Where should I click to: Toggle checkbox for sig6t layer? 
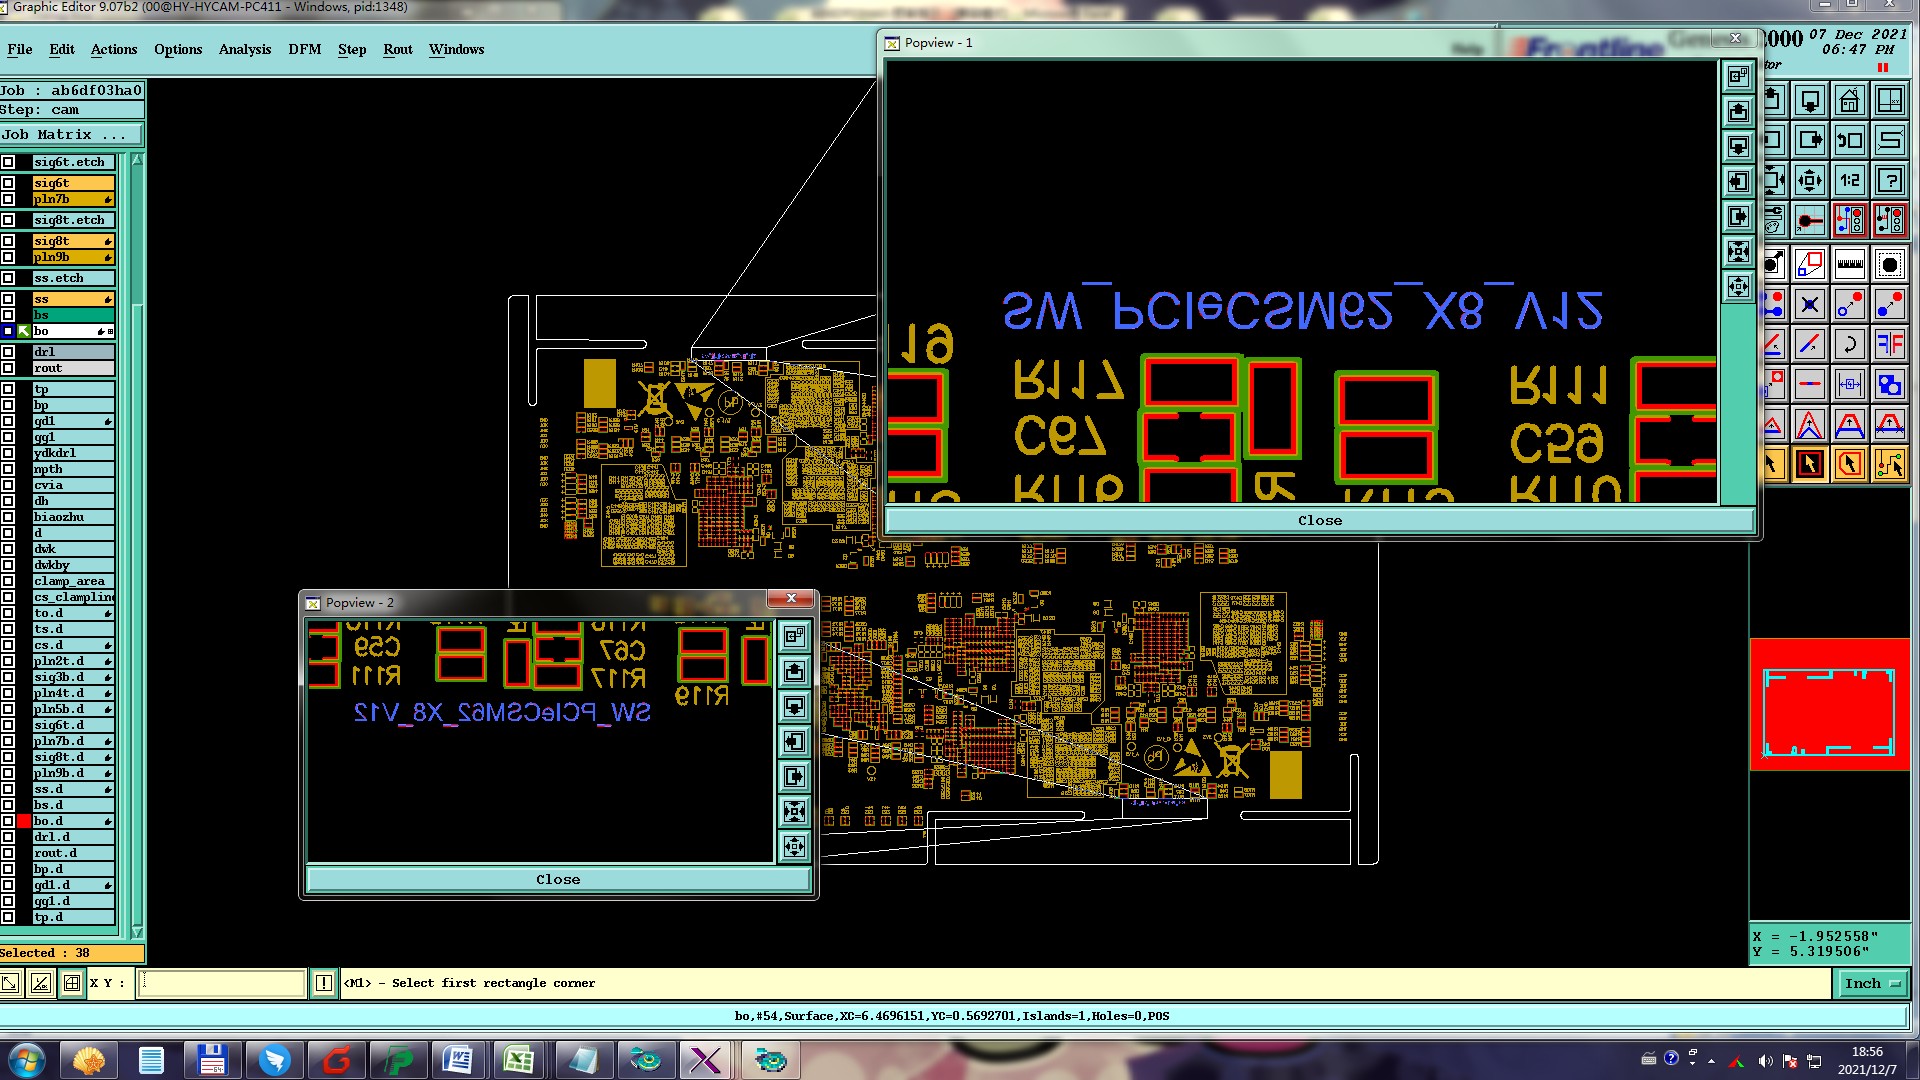[8, 183]
